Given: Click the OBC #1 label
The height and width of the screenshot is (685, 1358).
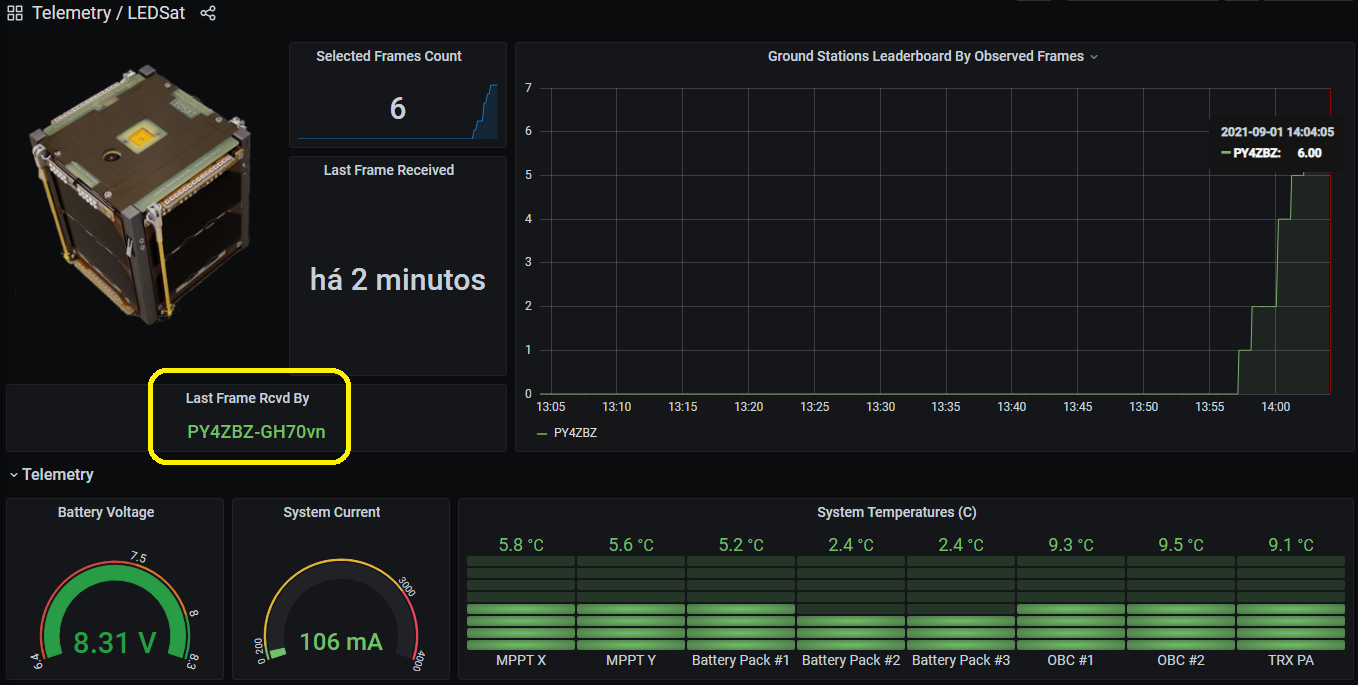Looking at the screenshot, I should click(1071, 661).
